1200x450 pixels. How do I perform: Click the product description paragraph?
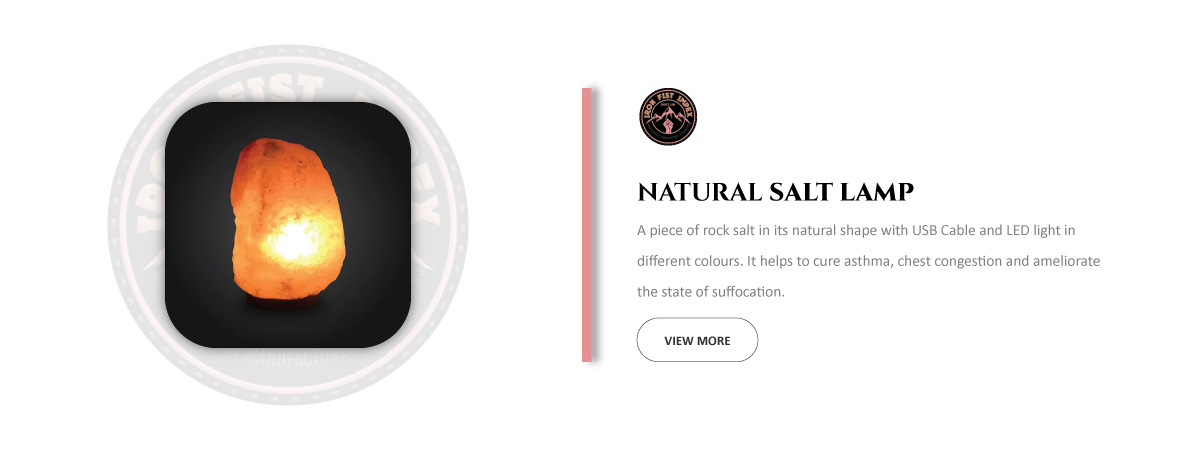(x=869, y=261)
